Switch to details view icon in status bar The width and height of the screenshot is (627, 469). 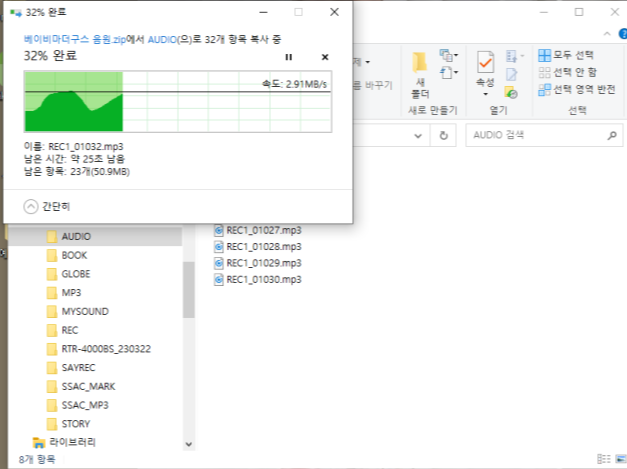pos(604,459)
